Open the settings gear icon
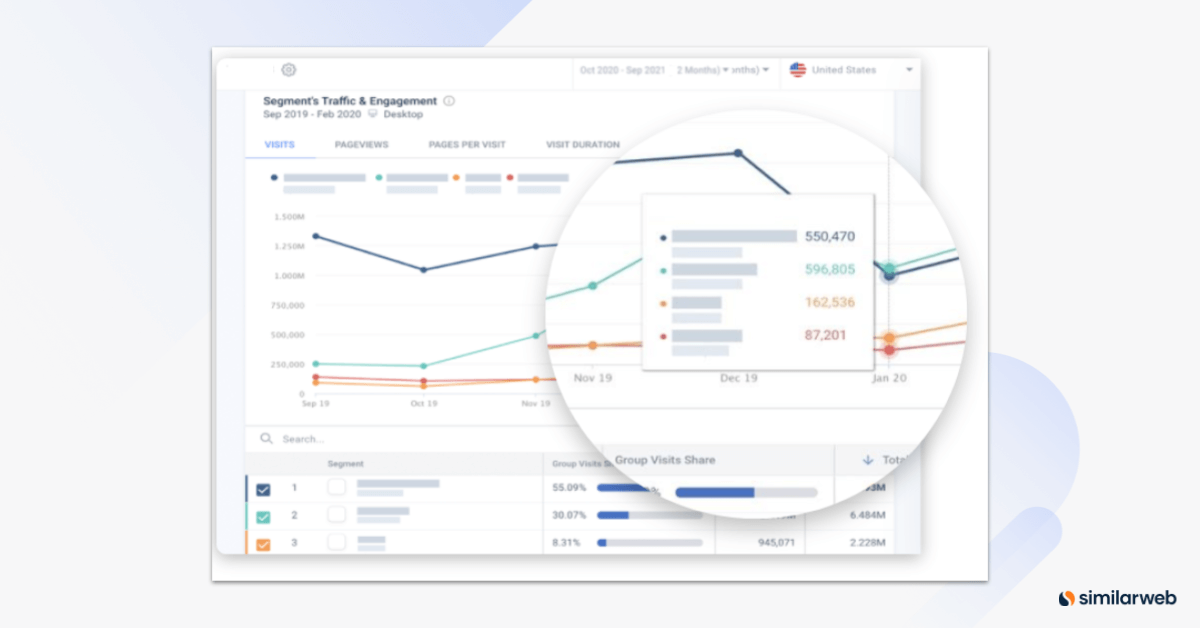Screen dimensions: 1200x628 pos(288,70)
